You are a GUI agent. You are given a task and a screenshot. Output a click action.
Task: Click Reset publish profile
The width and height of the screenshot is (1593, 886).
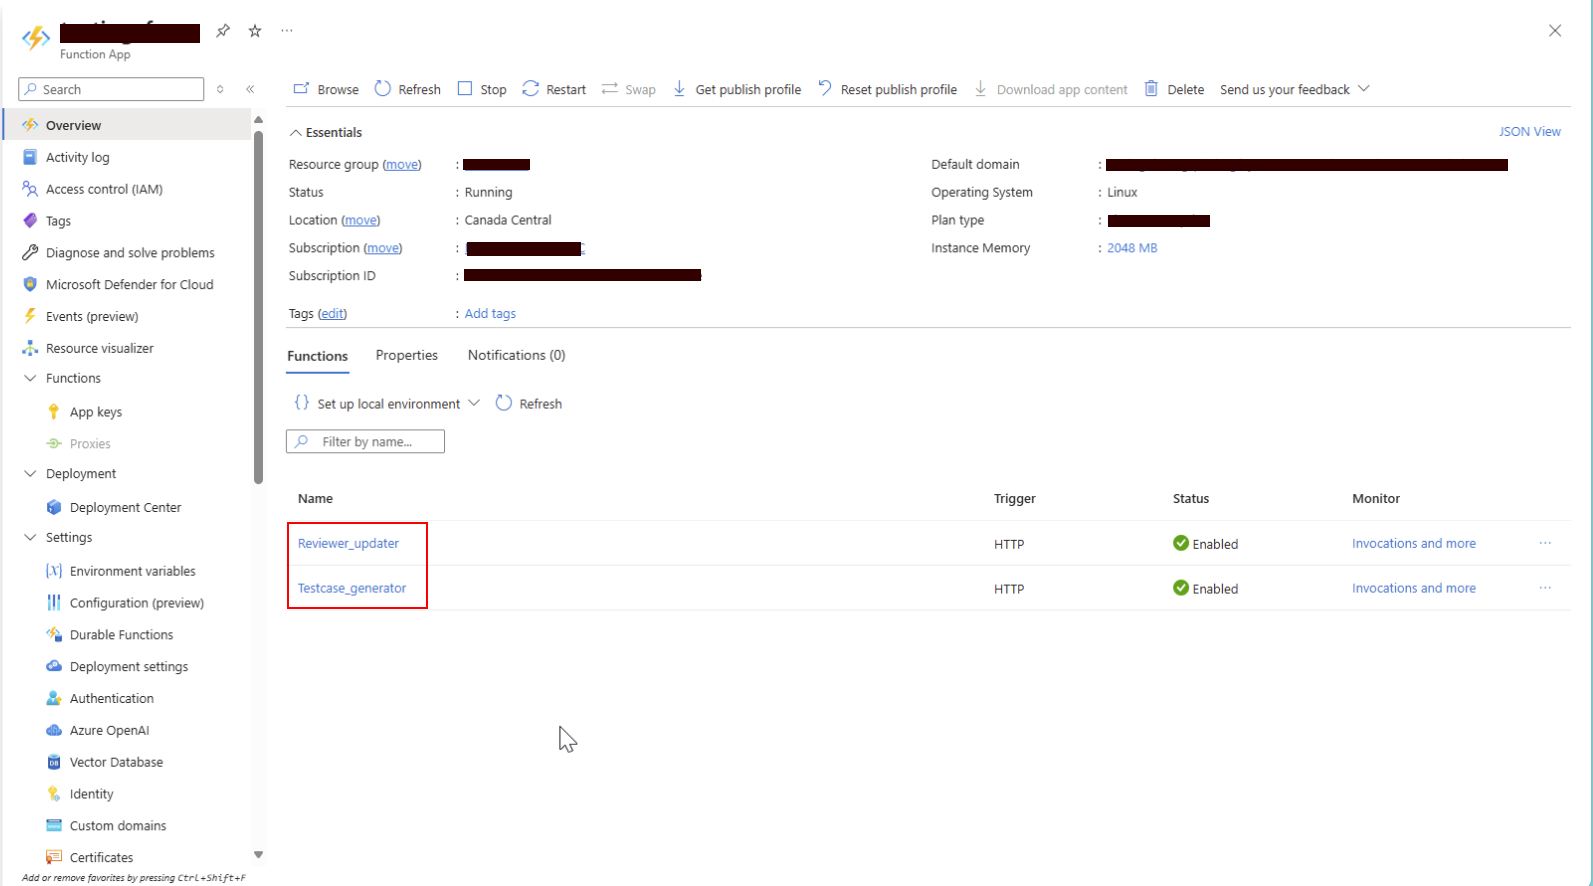[887, 89]
